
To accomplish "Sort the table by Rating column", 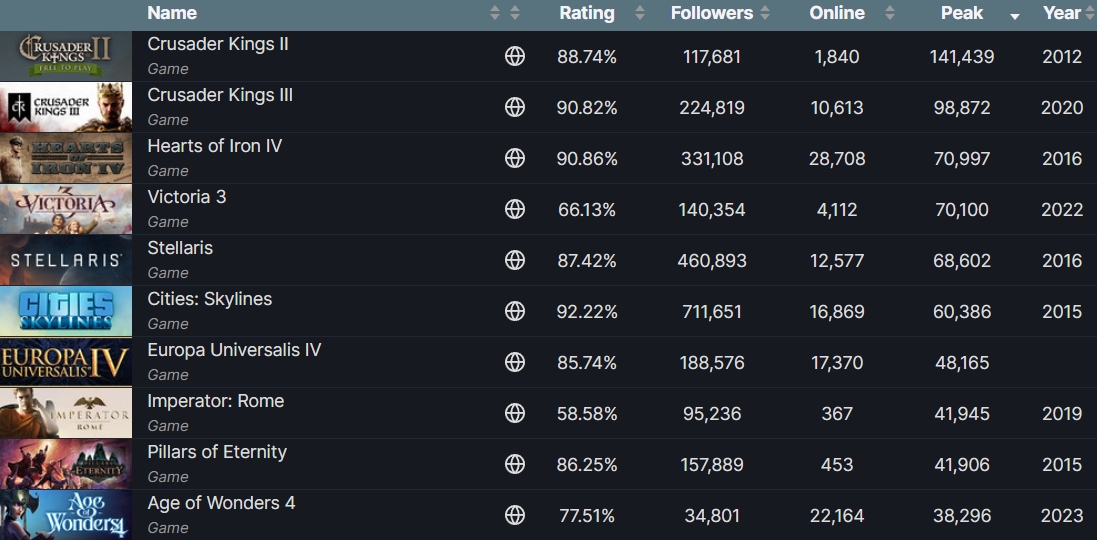I will [x=587, y=13].
